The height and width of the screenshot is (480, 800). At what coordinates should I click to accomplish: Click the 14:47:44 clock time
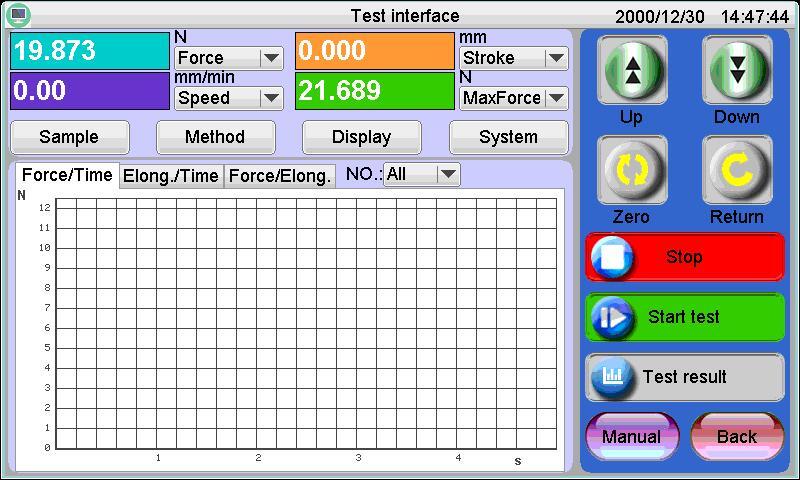point(755,17)
